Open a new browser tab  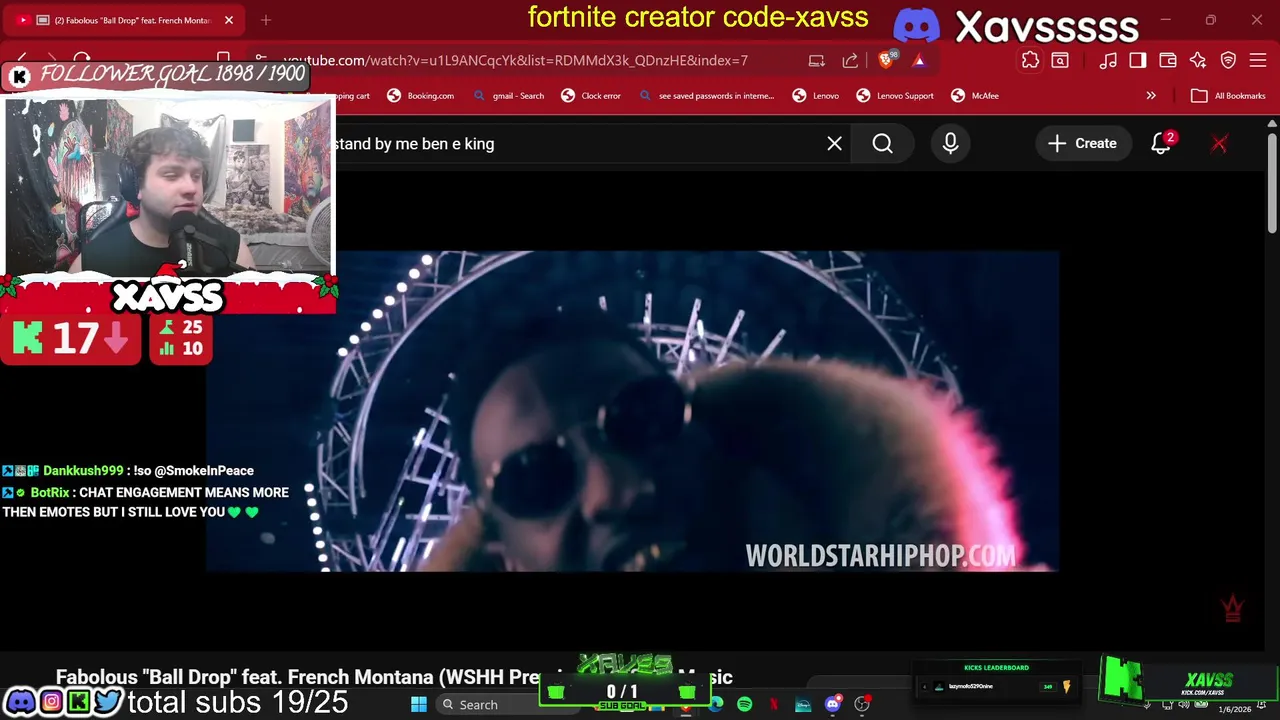266,20
